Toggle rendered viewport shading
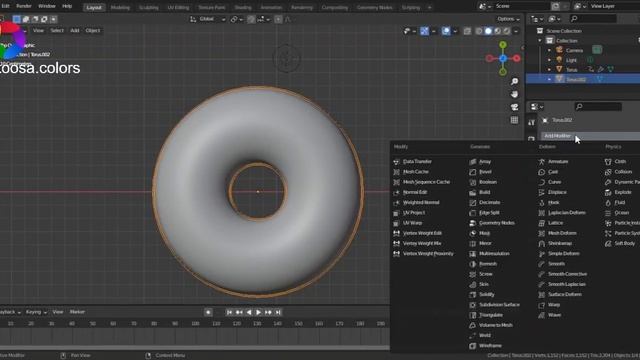The width and height of the screenshot is (640, 360). pyautogui.click(x=507, y=31)
